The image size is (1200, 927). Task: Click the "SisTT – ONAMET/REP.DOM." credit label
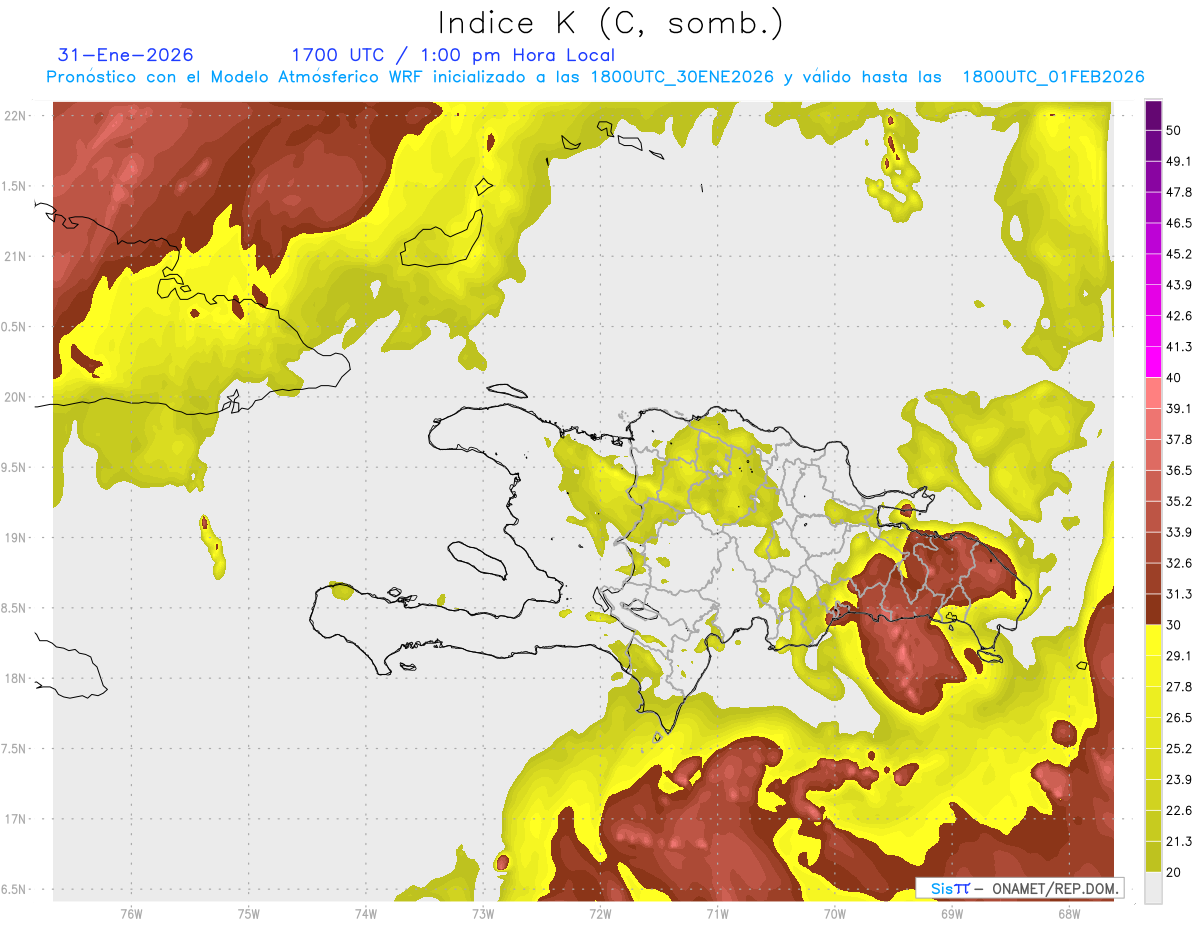point(1021,888)
